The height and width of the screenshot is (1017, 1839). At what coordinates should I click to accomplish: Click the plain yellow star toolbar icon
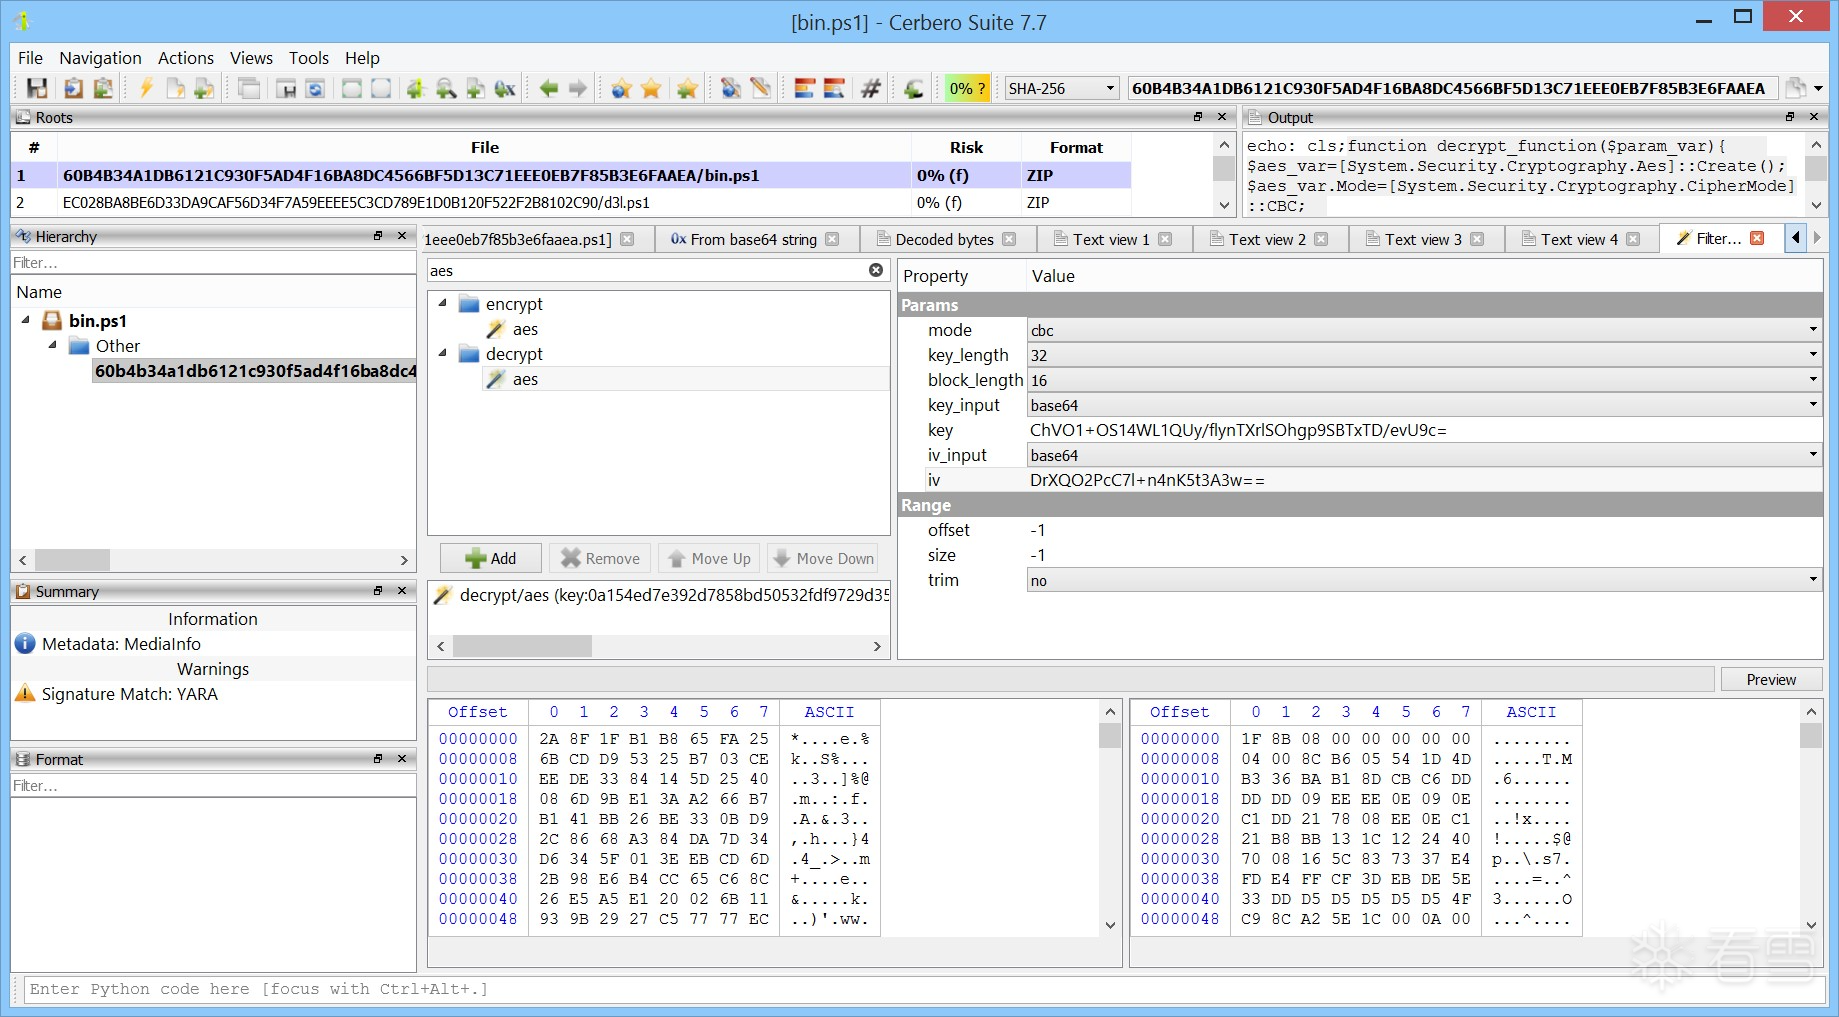(x=651, y=88)
